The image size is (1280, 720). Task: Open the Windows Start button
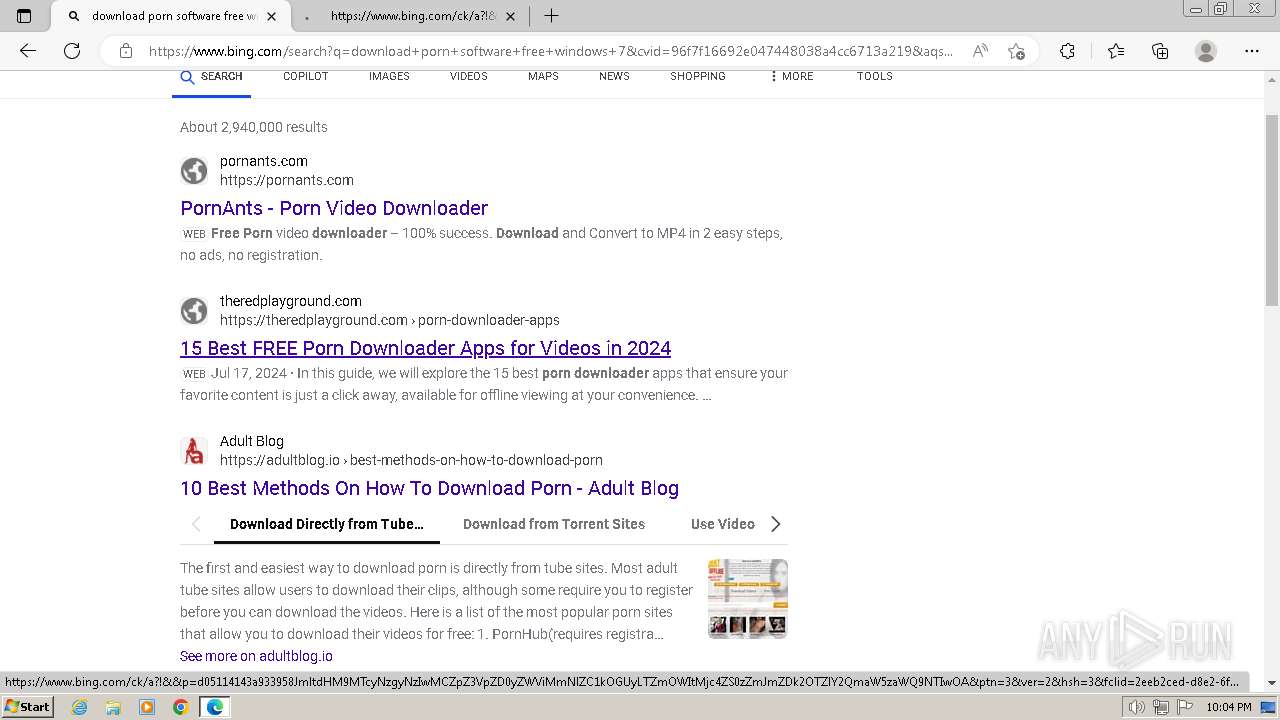(27, 706)
